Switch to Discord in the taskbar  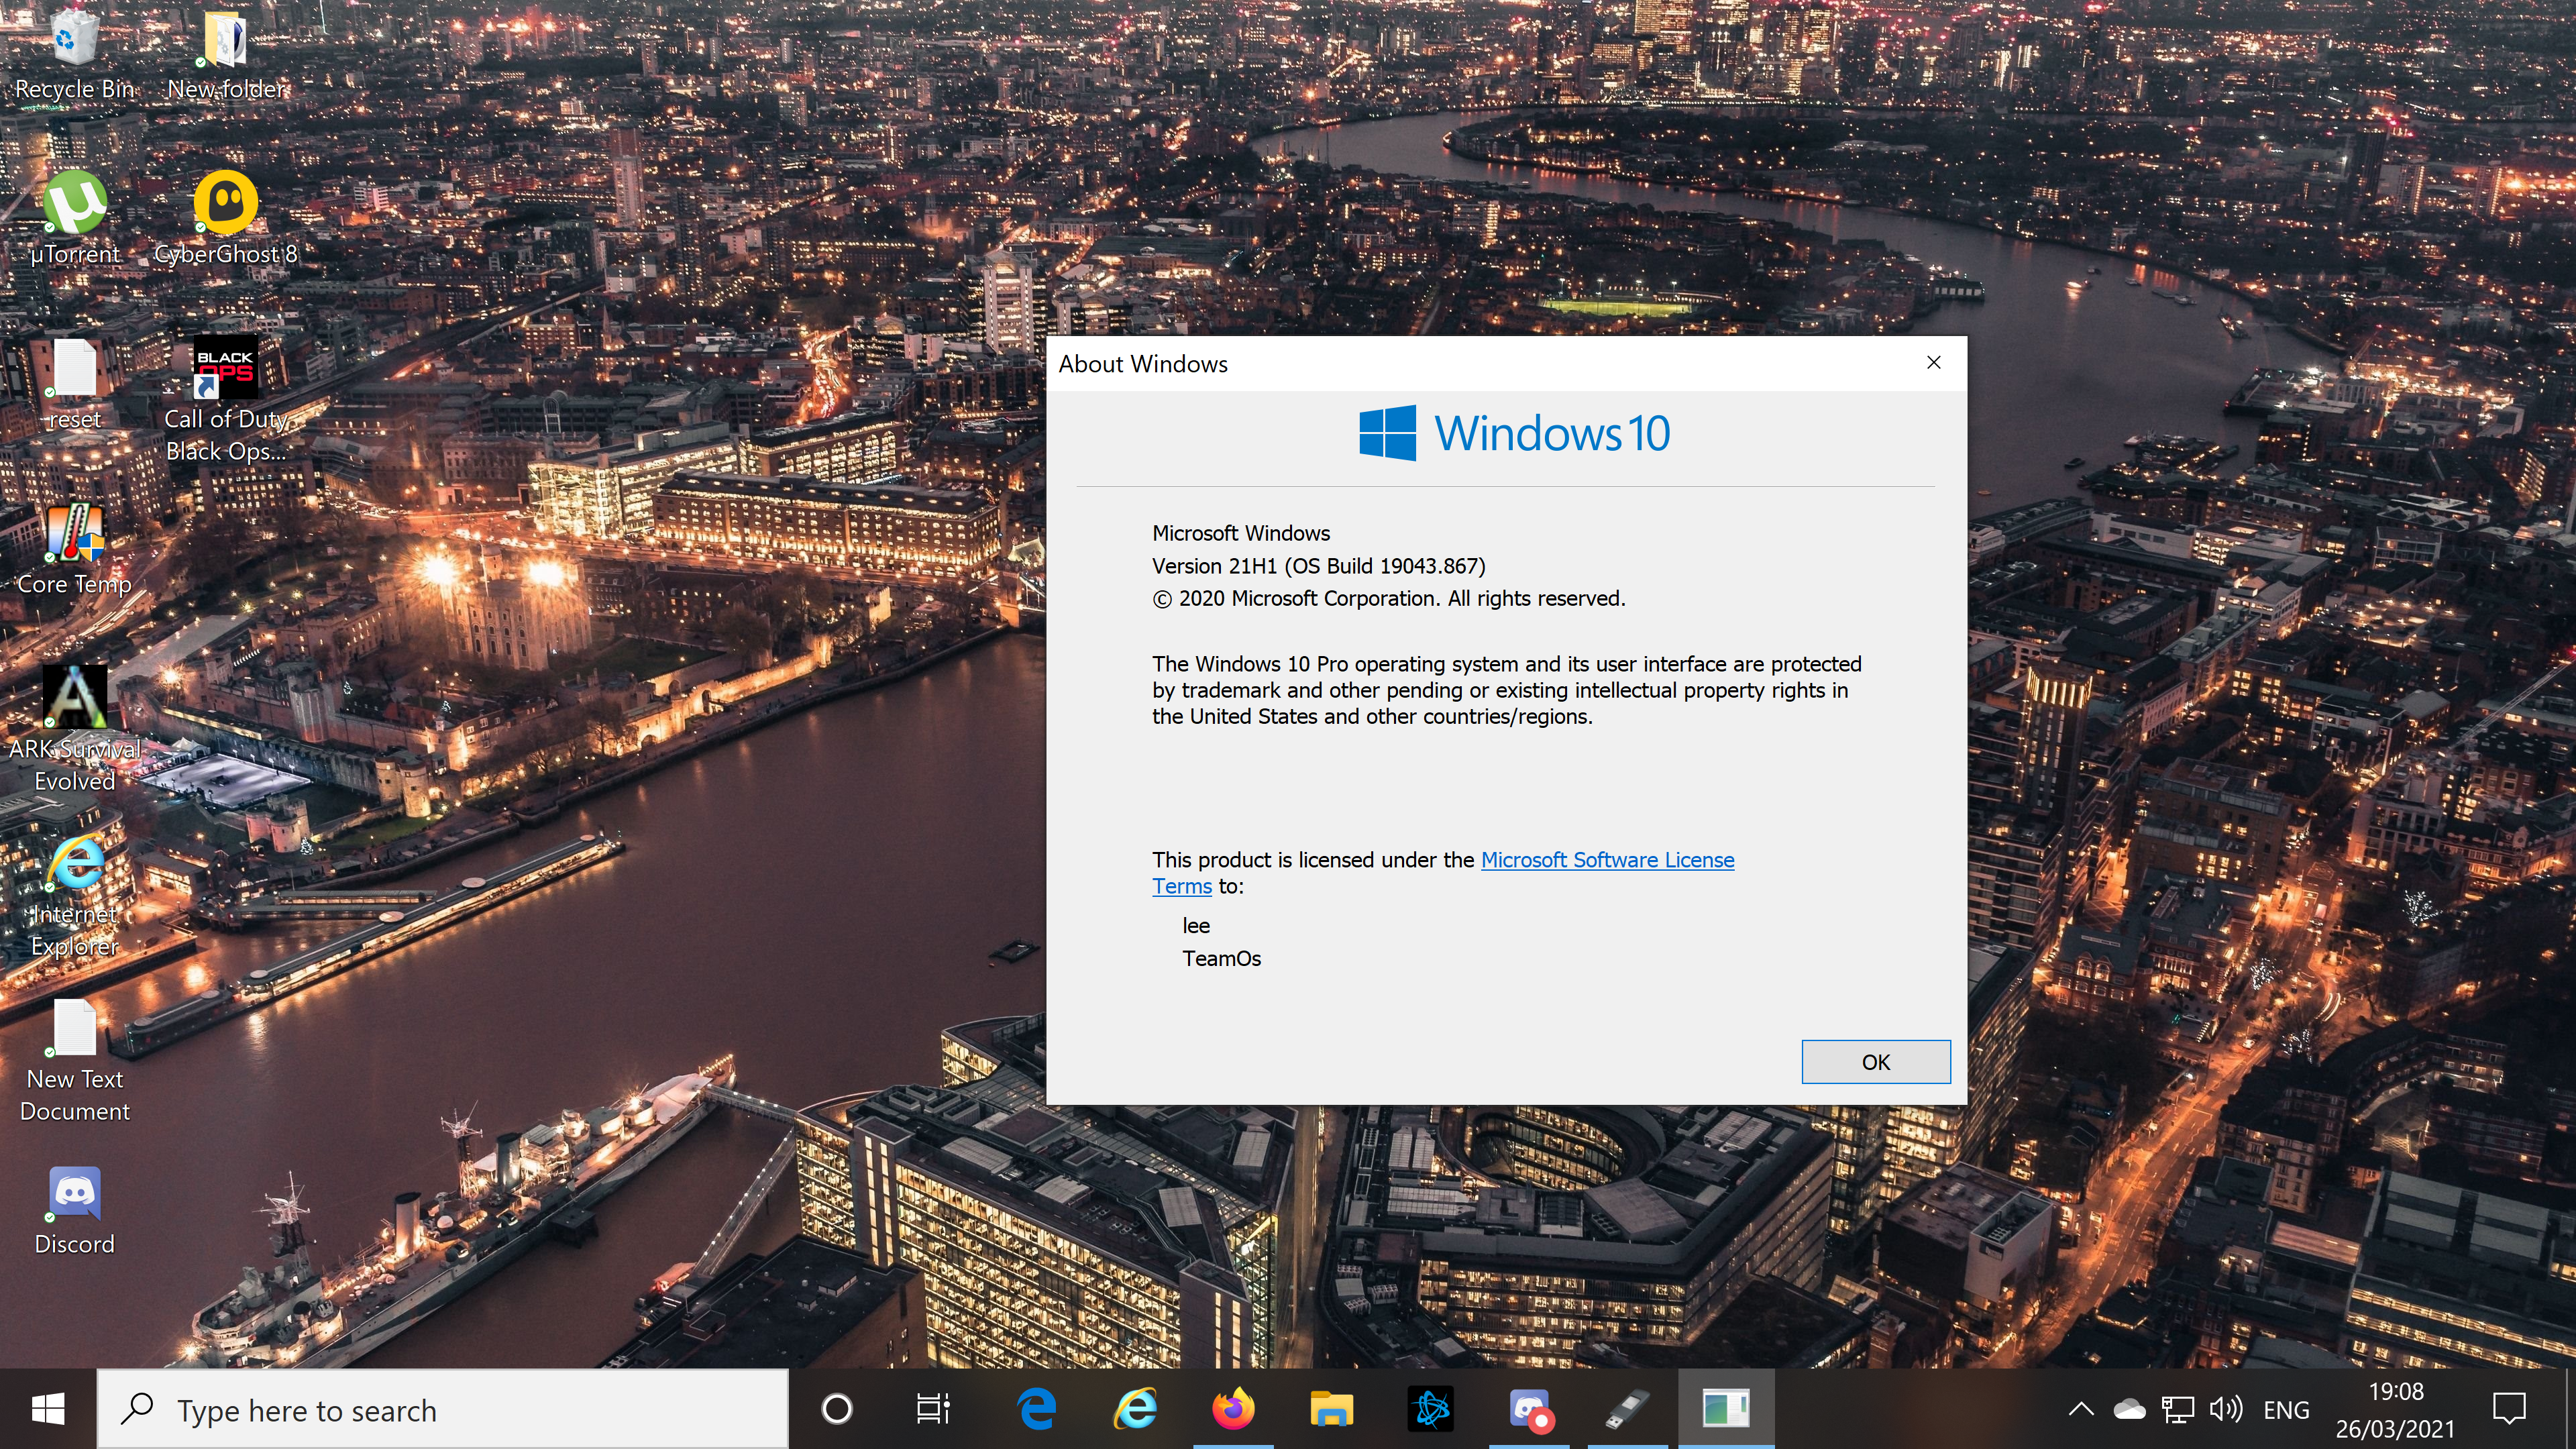point(1529,1409)
